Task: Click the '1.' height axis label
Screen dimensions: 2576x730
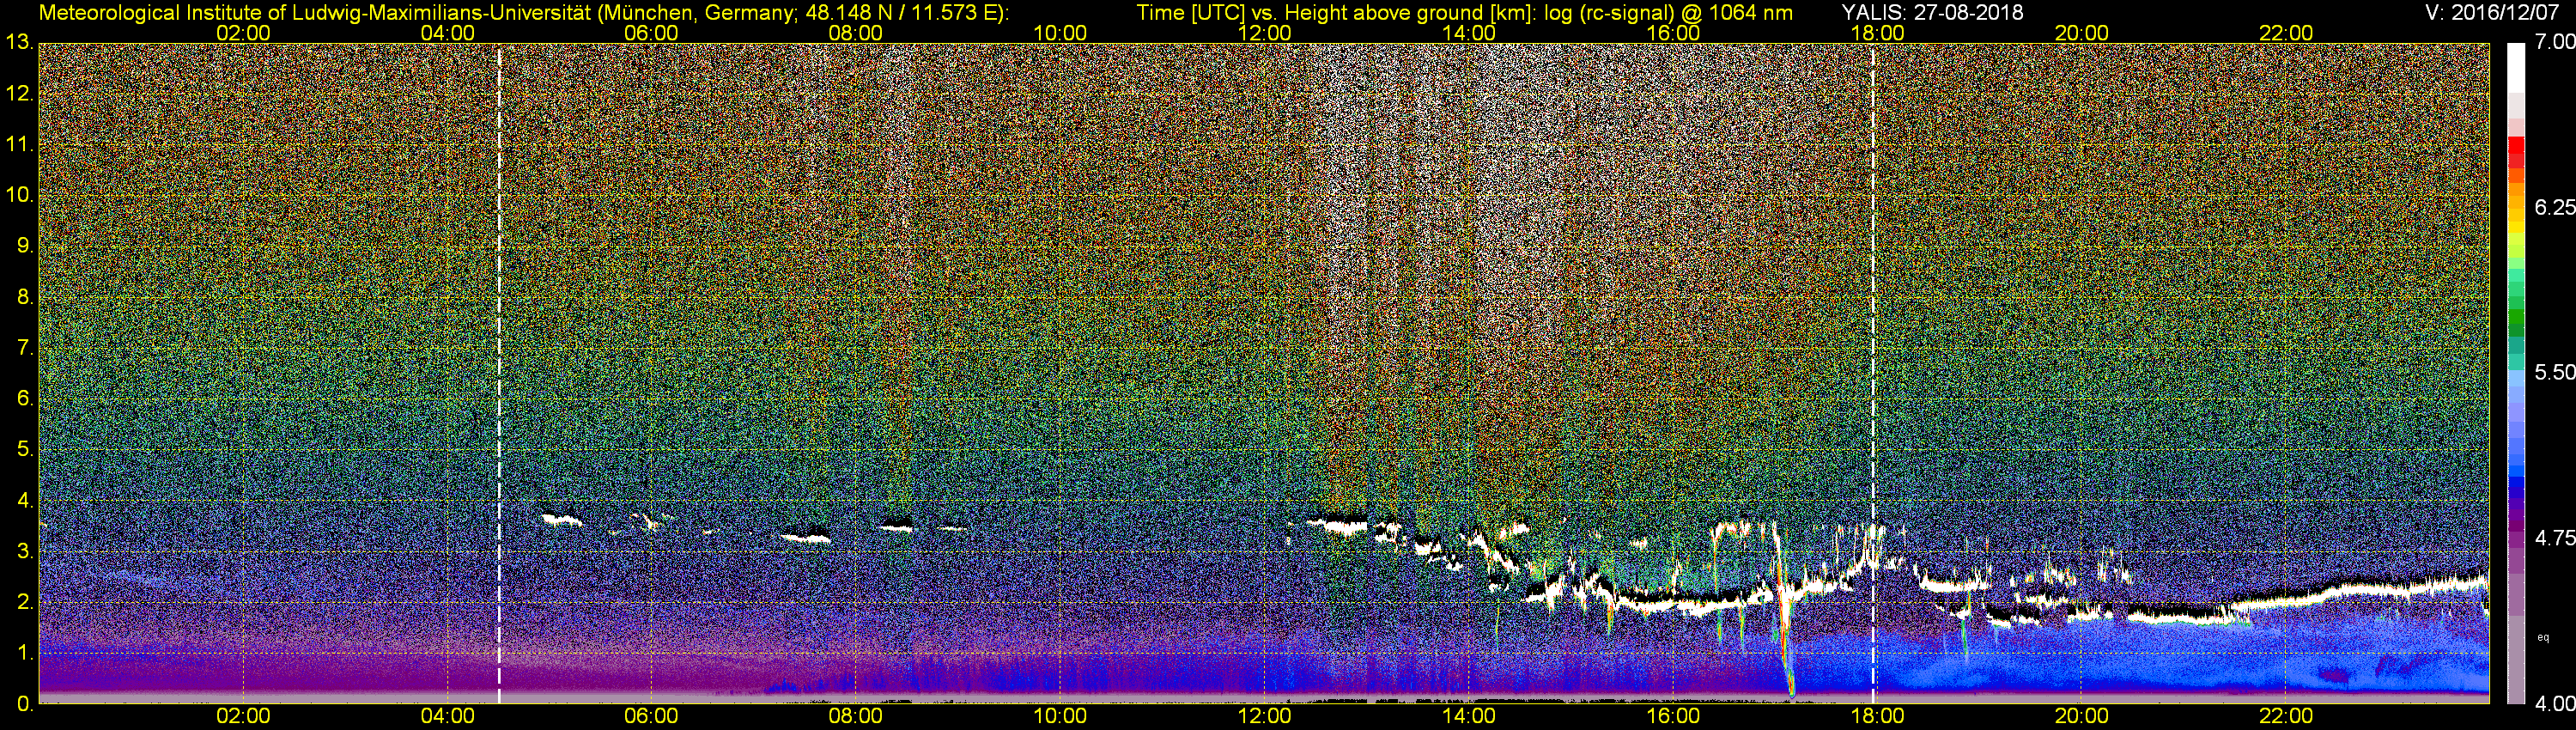Action: [26, 653]
